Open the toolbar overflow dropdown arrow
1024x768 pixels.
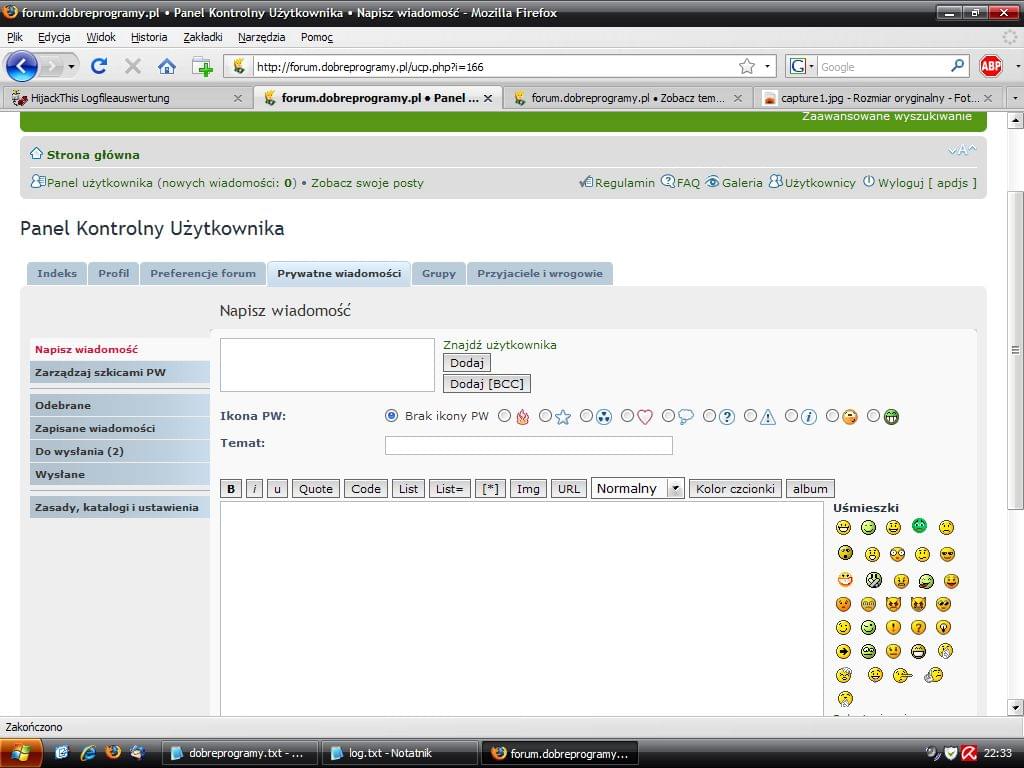[1017, 67]
